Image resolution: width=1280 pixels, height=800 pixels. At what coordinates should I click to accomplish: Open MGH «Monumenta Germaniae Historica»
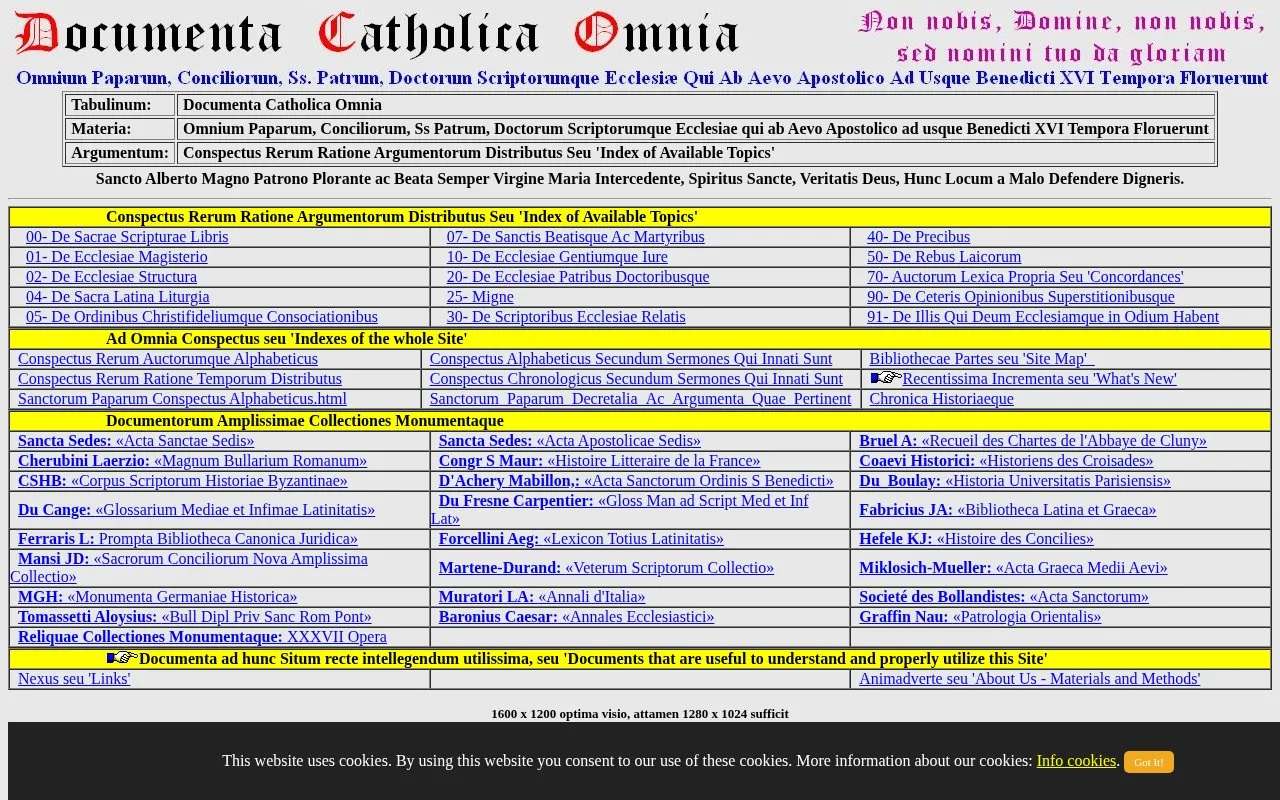click(157, 597)
